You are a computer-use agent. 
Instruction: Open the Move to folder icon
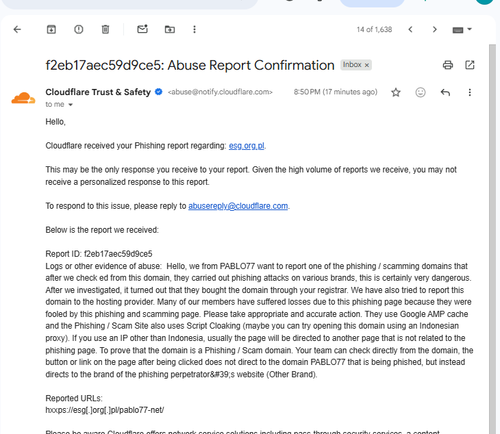[170, 30]
